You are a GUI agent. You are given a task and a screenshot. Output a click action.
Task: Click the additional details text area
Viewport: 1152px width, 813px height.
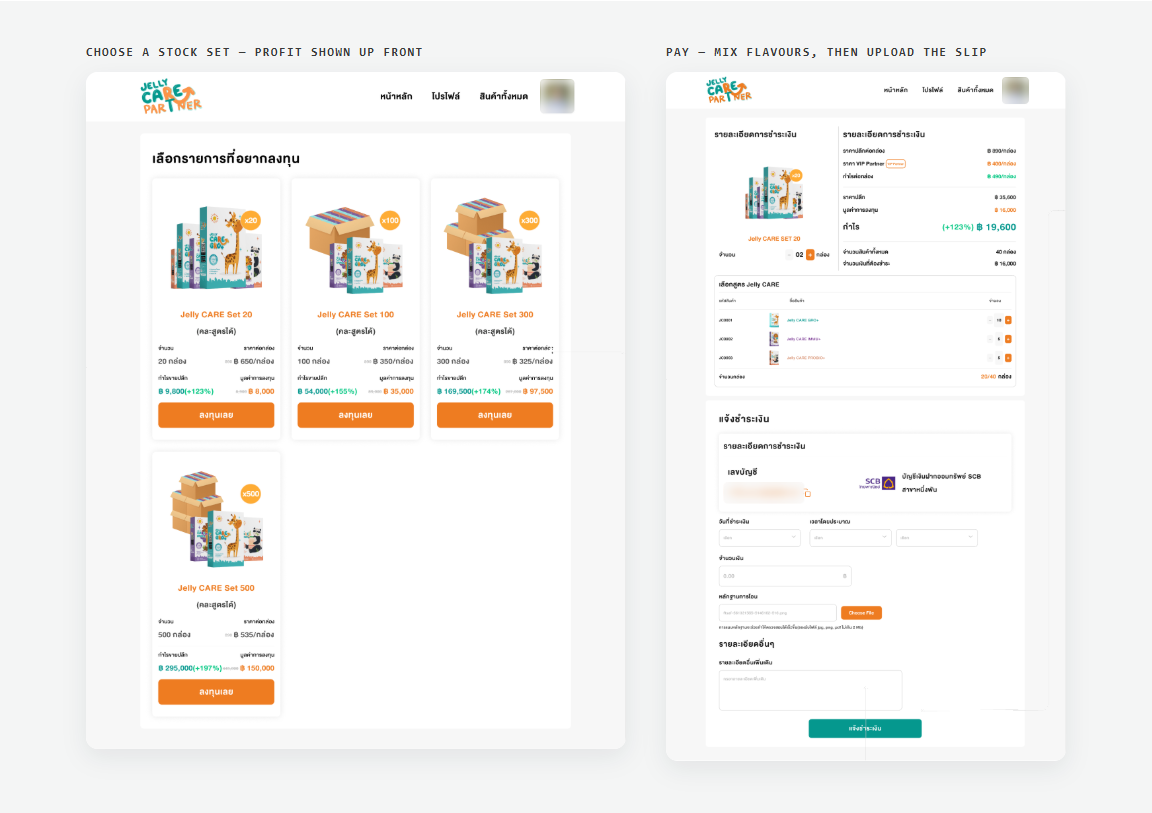810,690
